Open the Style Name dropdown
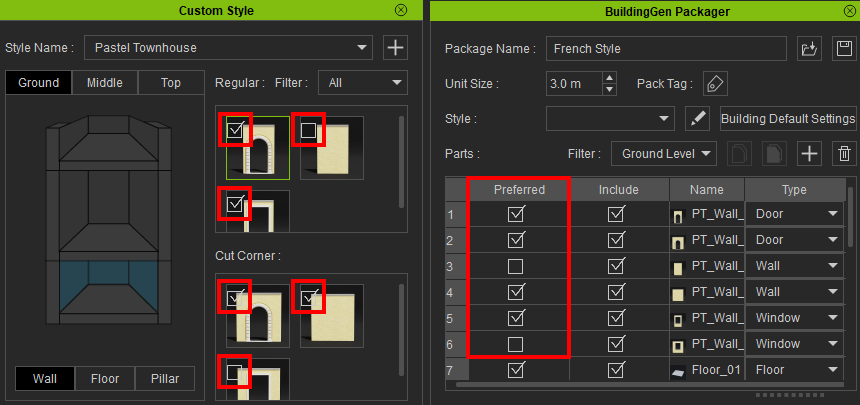This screenshot has width=860, height=405. [228, 48]
